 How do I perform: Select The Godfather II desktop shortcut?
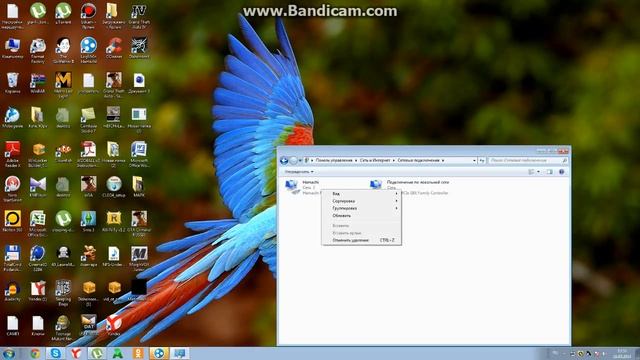tap(63, 50)
